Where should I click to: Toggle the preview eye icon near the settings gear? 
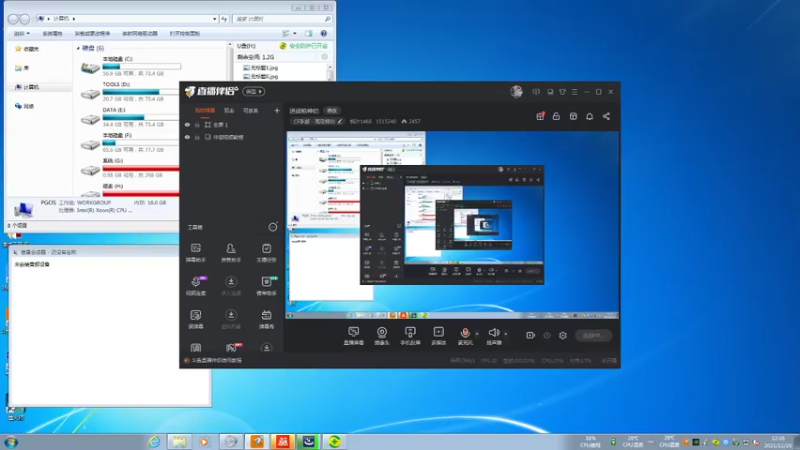point(547,335)
